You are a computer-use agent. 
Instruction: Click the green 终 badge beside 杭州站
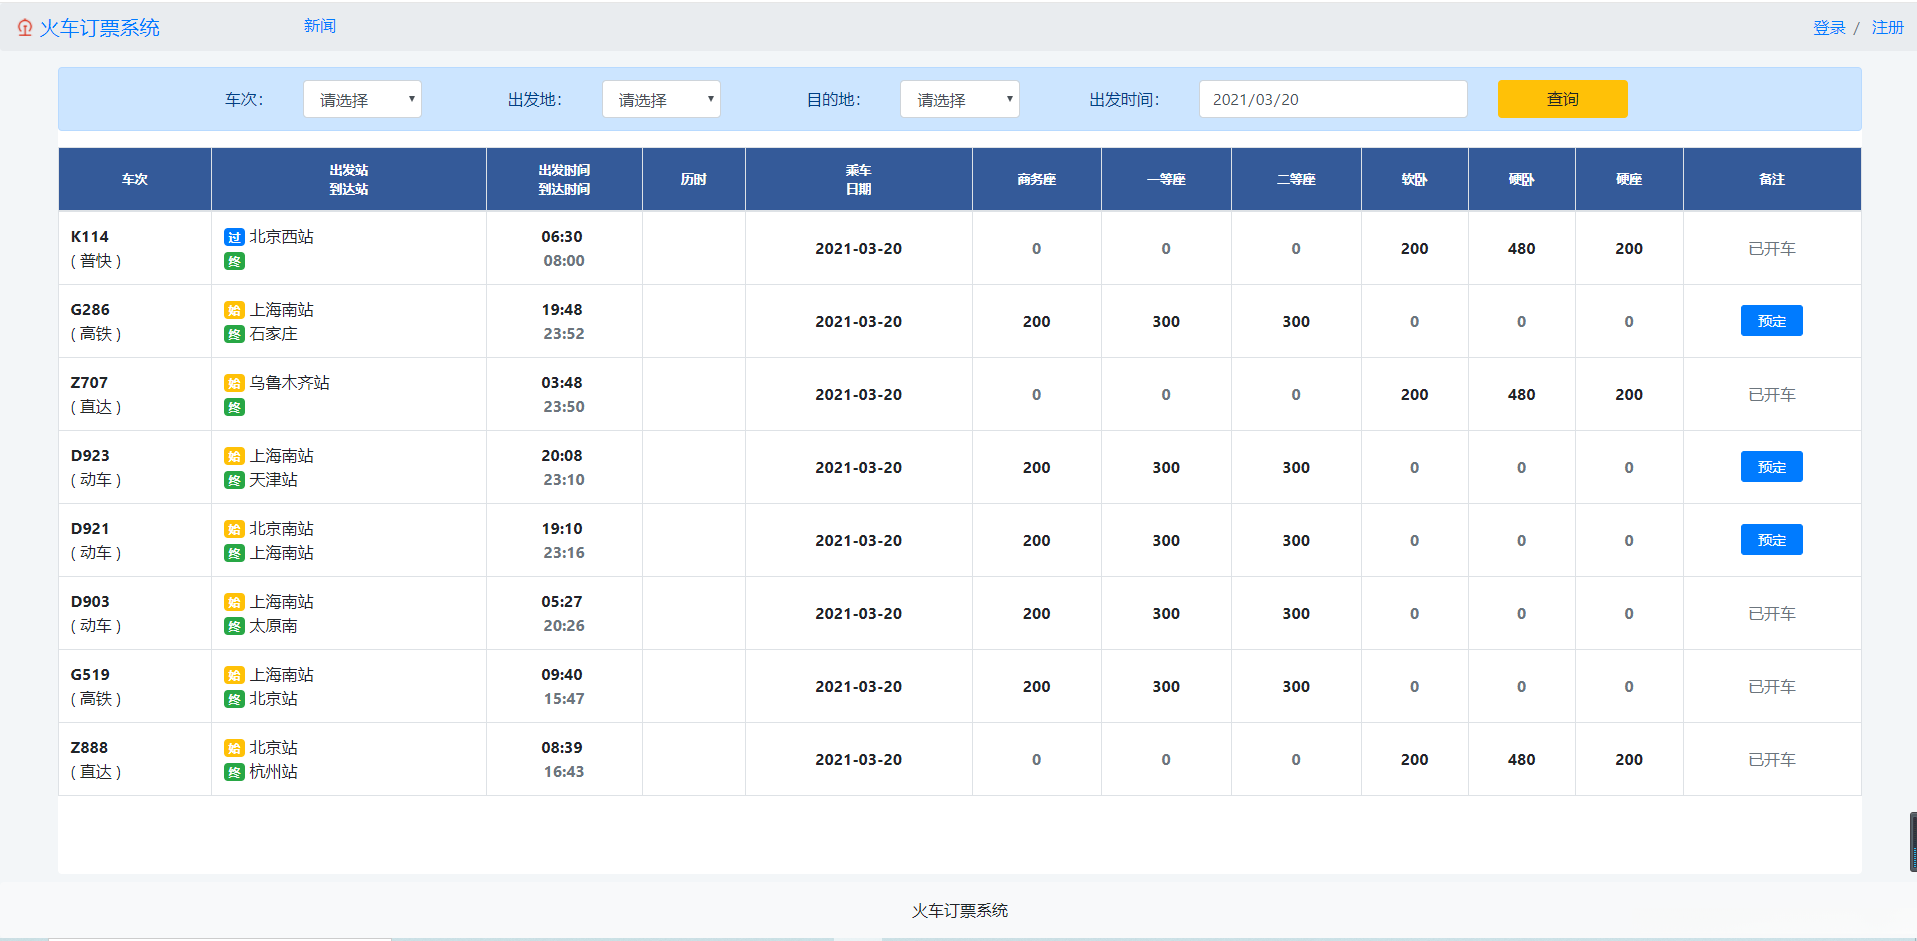click(234, 772)
